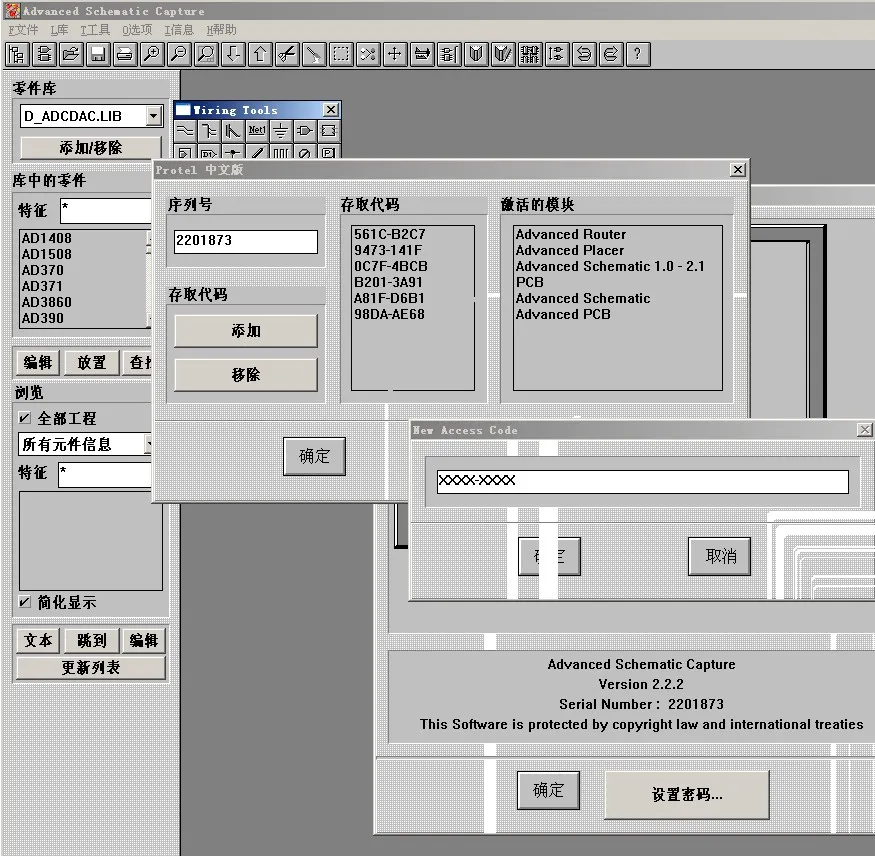Click the 编辑 button beside 跳到
Screen dimensions: 875x856
(x=143, y=640)
